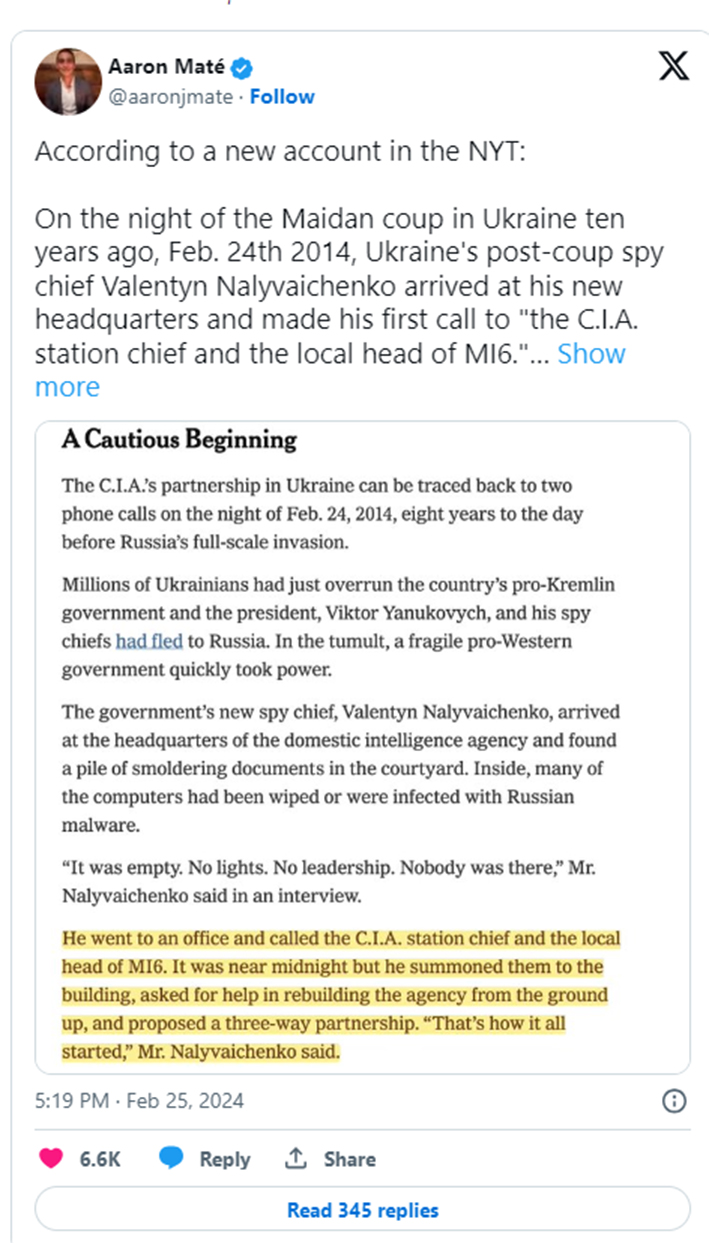
Task: Click the share upload arrow icon
Action: pos(295,1158)
